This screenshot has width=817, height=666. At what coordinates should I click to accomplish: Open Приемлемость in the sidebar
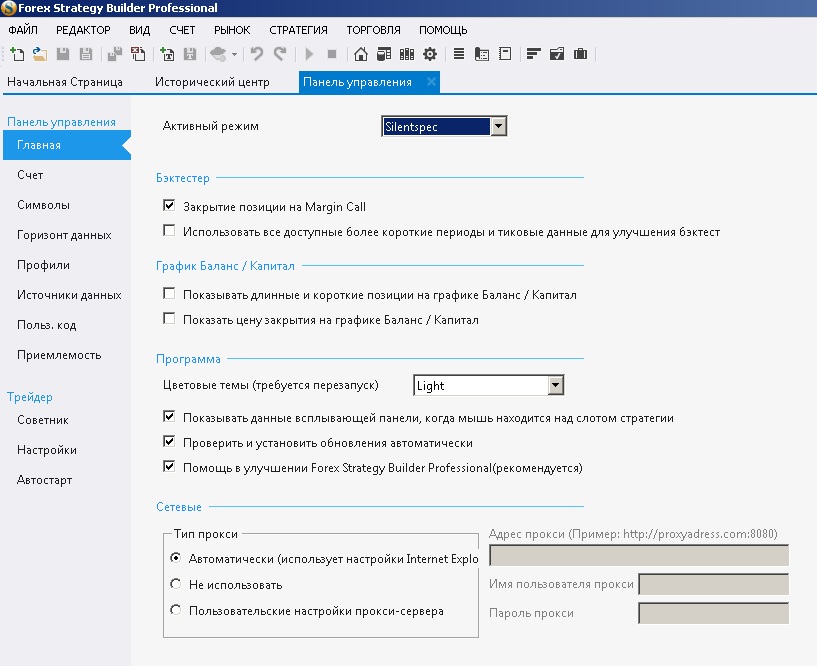click(59, 355)
